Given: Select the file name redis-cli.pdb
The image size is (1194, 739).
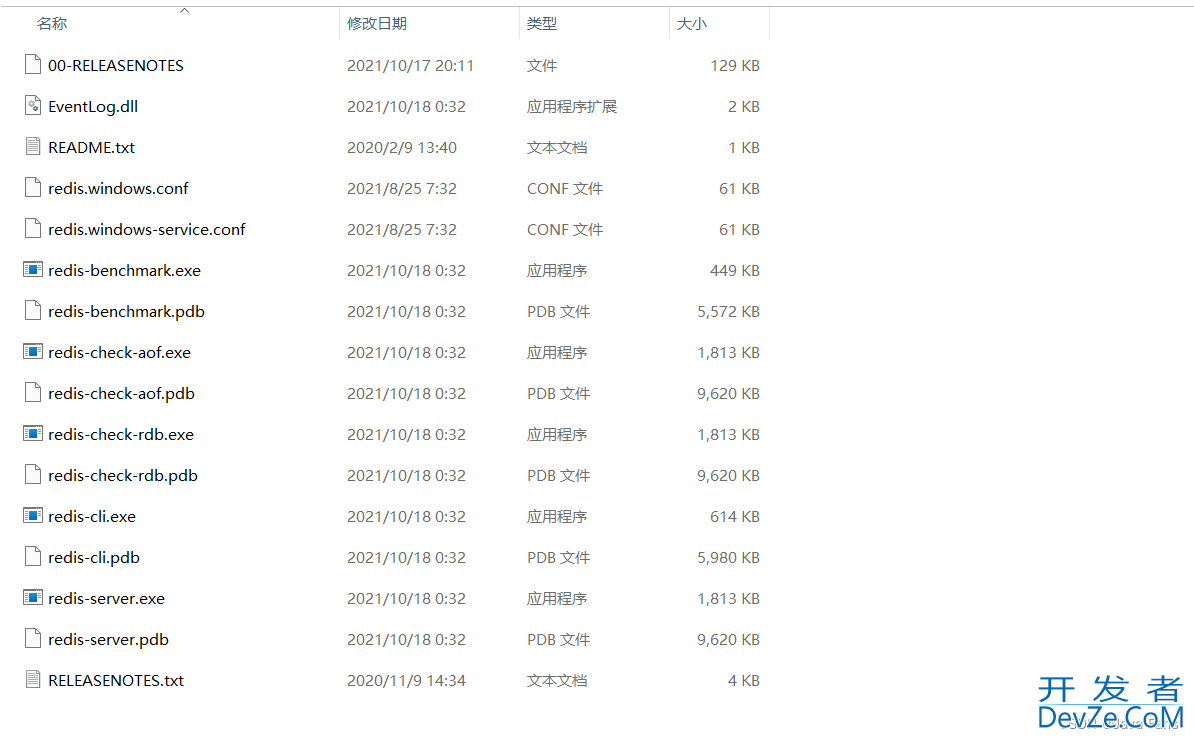Looking at the screenshot, I should [x=94, y=558].
